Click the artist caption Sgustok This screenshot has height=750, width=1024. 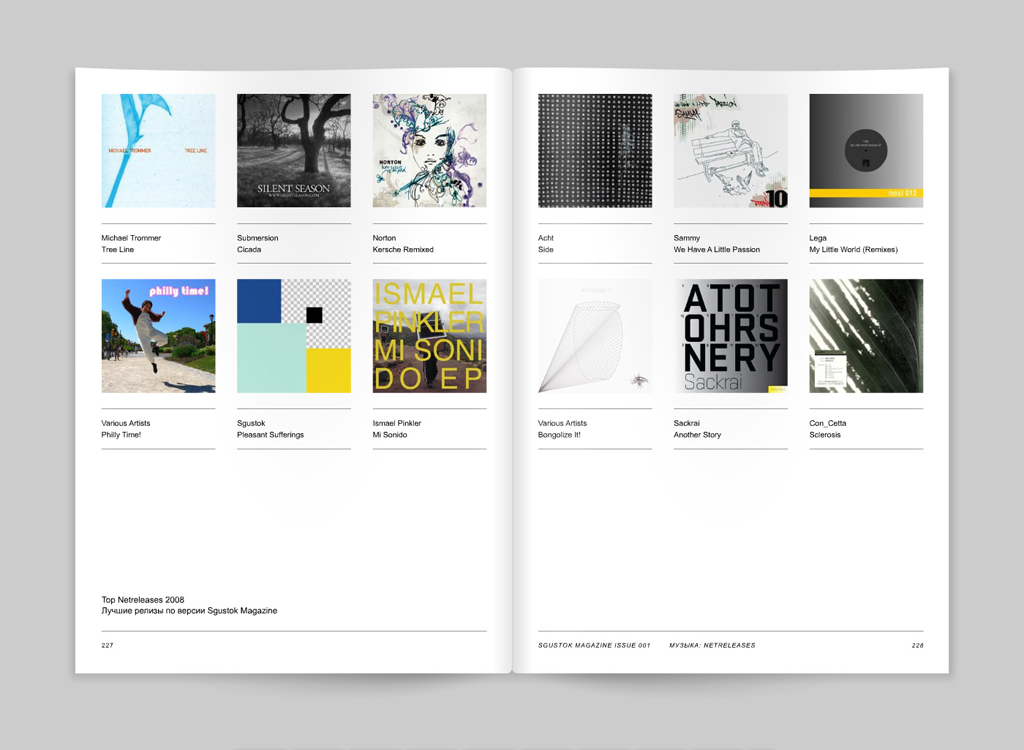click(251, 423)
